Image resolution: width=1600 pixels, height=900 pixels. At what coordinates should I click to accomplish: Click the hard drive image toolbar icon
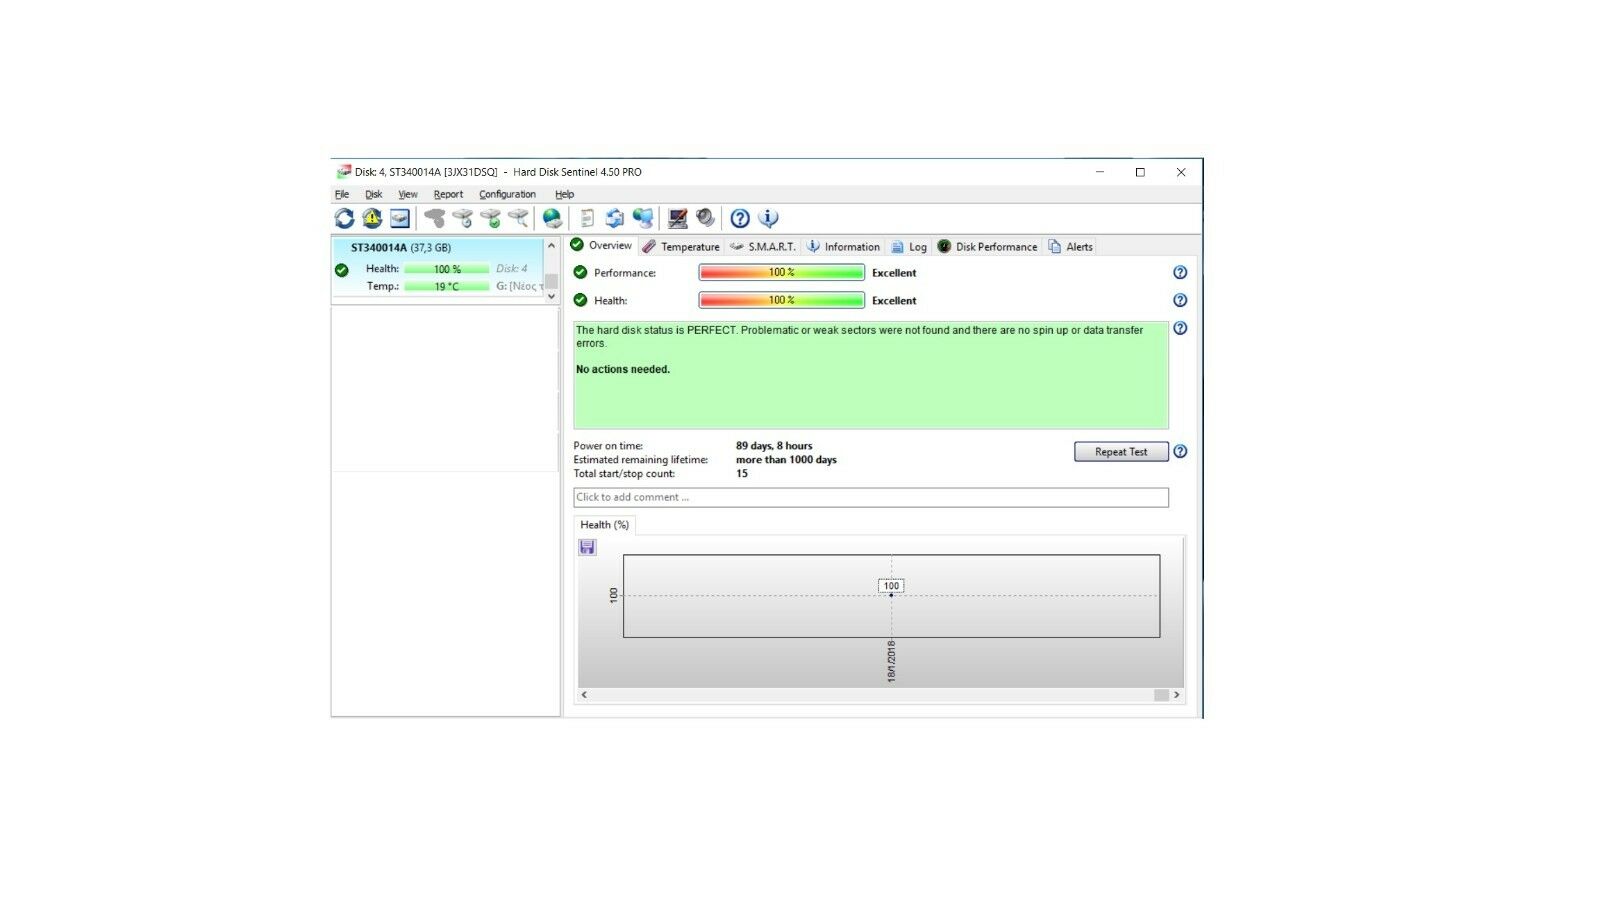pyautogui.click(x=400, y=218)
